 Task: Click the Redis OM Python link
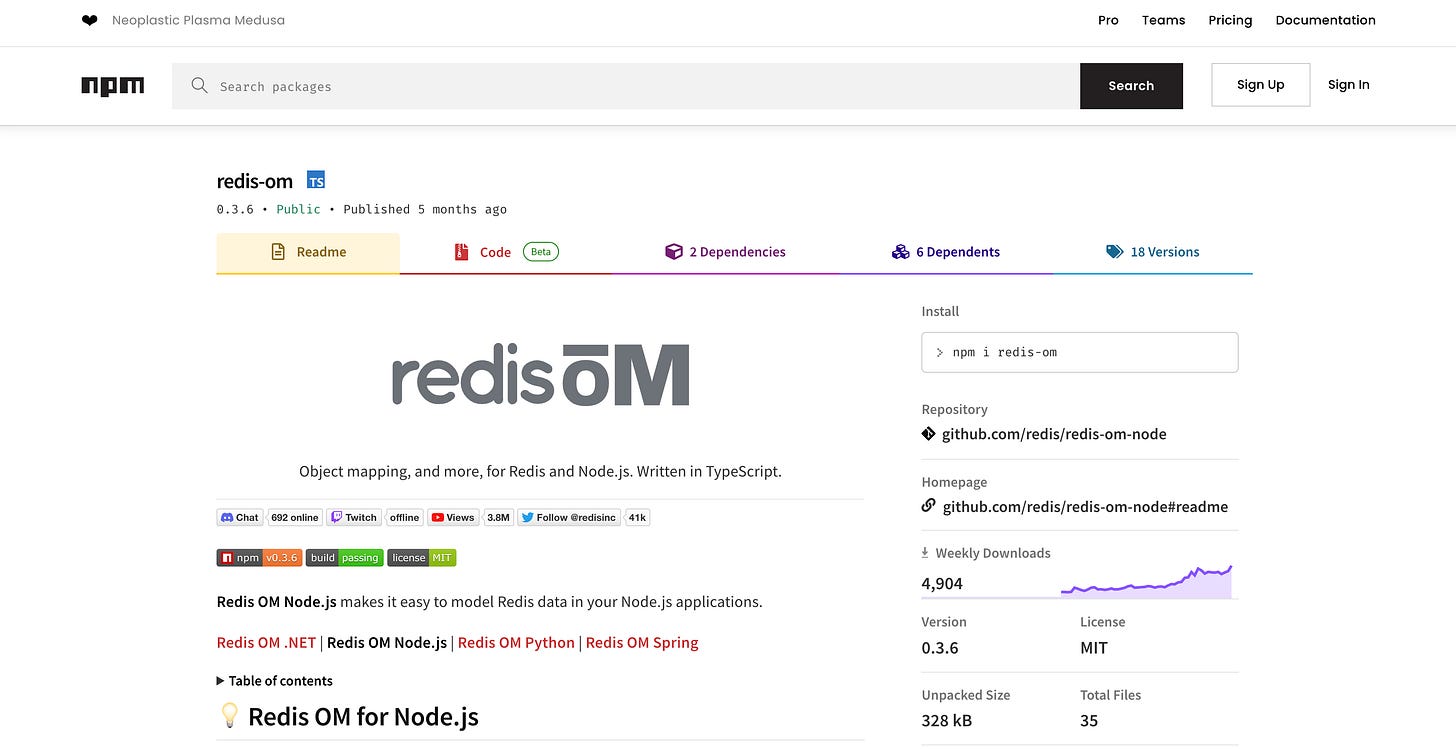[516, 642]
